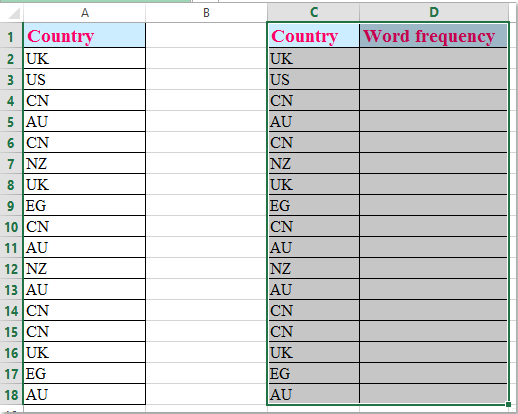Select column B header
Image resolution: width=518 pixels, height=414 pixels.
pos(206,13)
